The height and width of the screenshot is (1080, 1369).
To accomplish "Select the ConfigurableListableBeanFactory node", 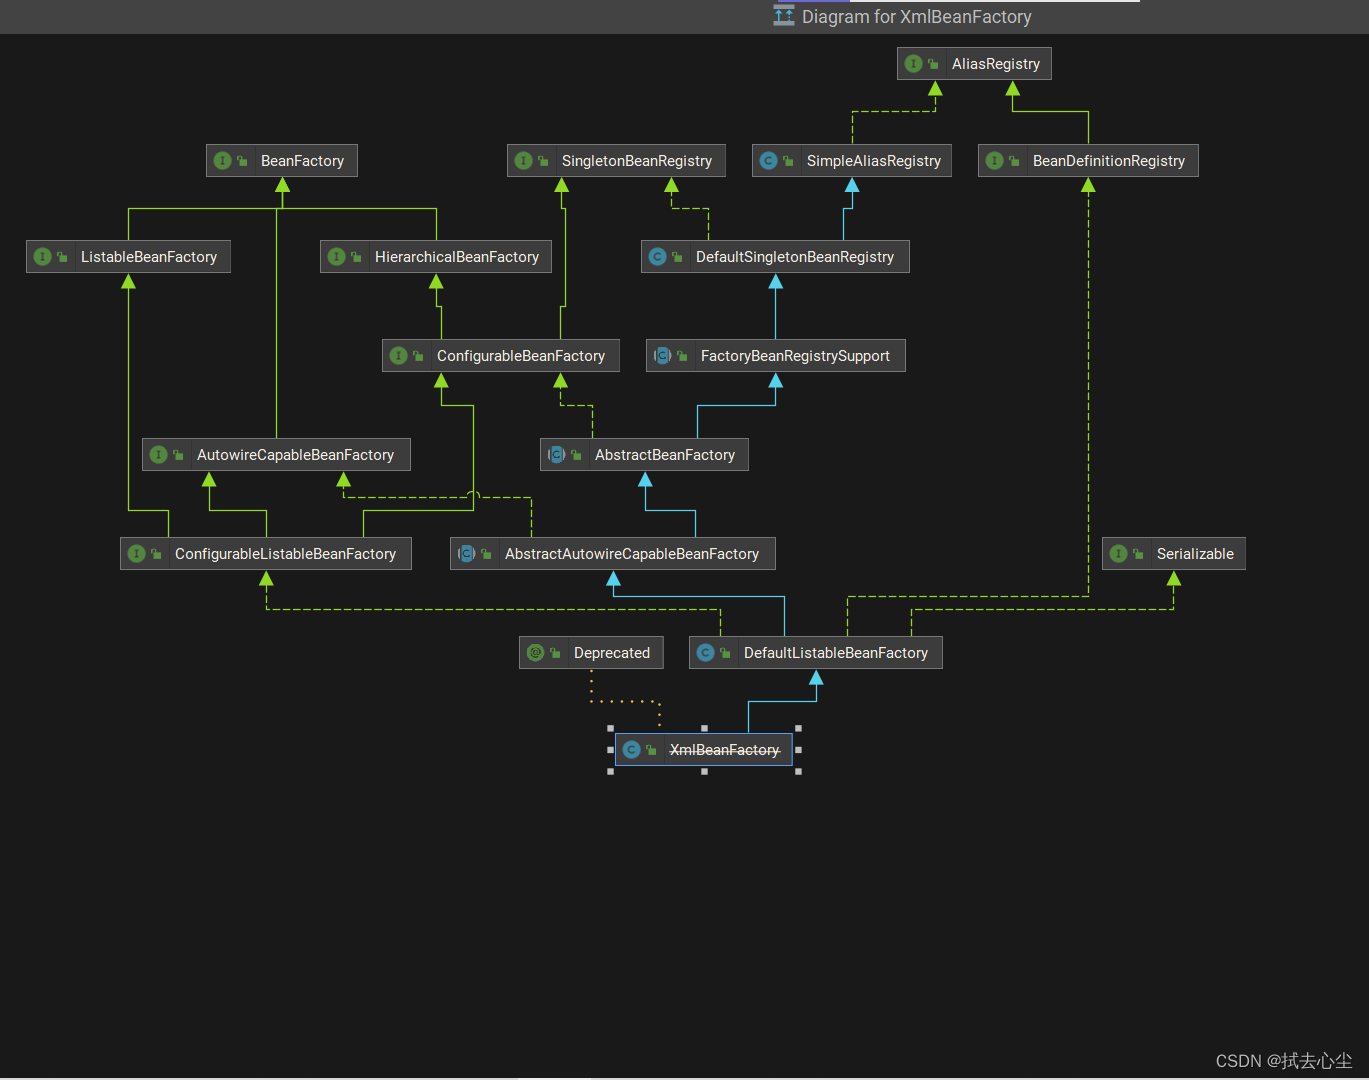I will pyautogui.click(x=266, y=554).
